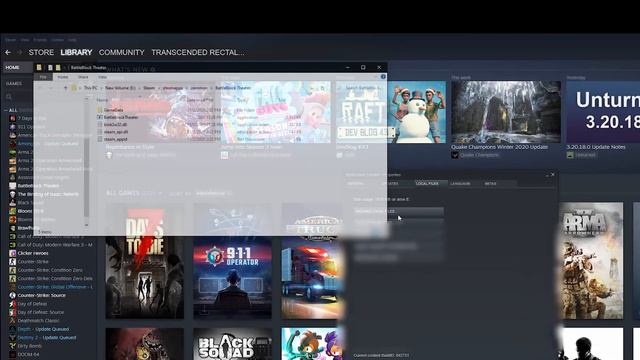Click the library search magnifier icon
The height and width of the screenshot is (360, 640).
(x=9, y=97)
